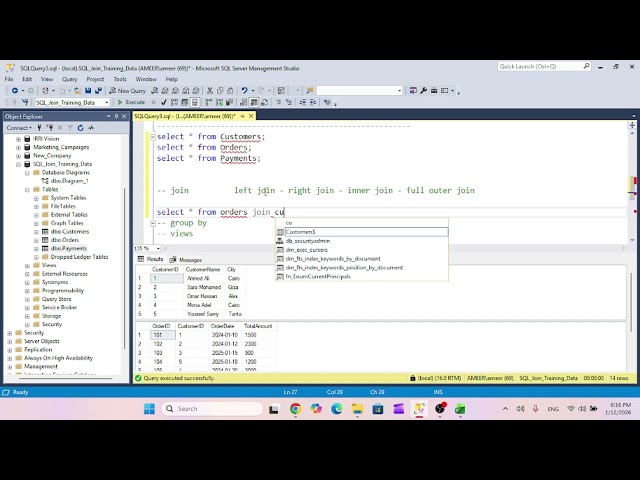Click Filter funnel icon in Object Explorer
Viewport: 640px width, 480px height.
coord(70,128)
